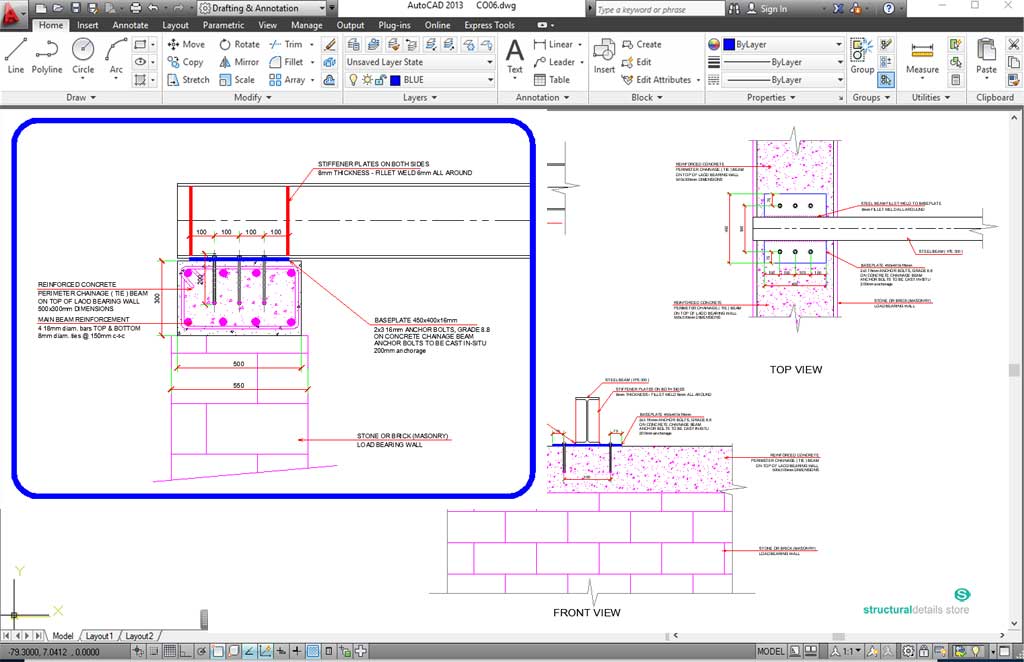Toggle Object Snap in status bar
This screenshot has width=1024, height=662.
[217, 651]
